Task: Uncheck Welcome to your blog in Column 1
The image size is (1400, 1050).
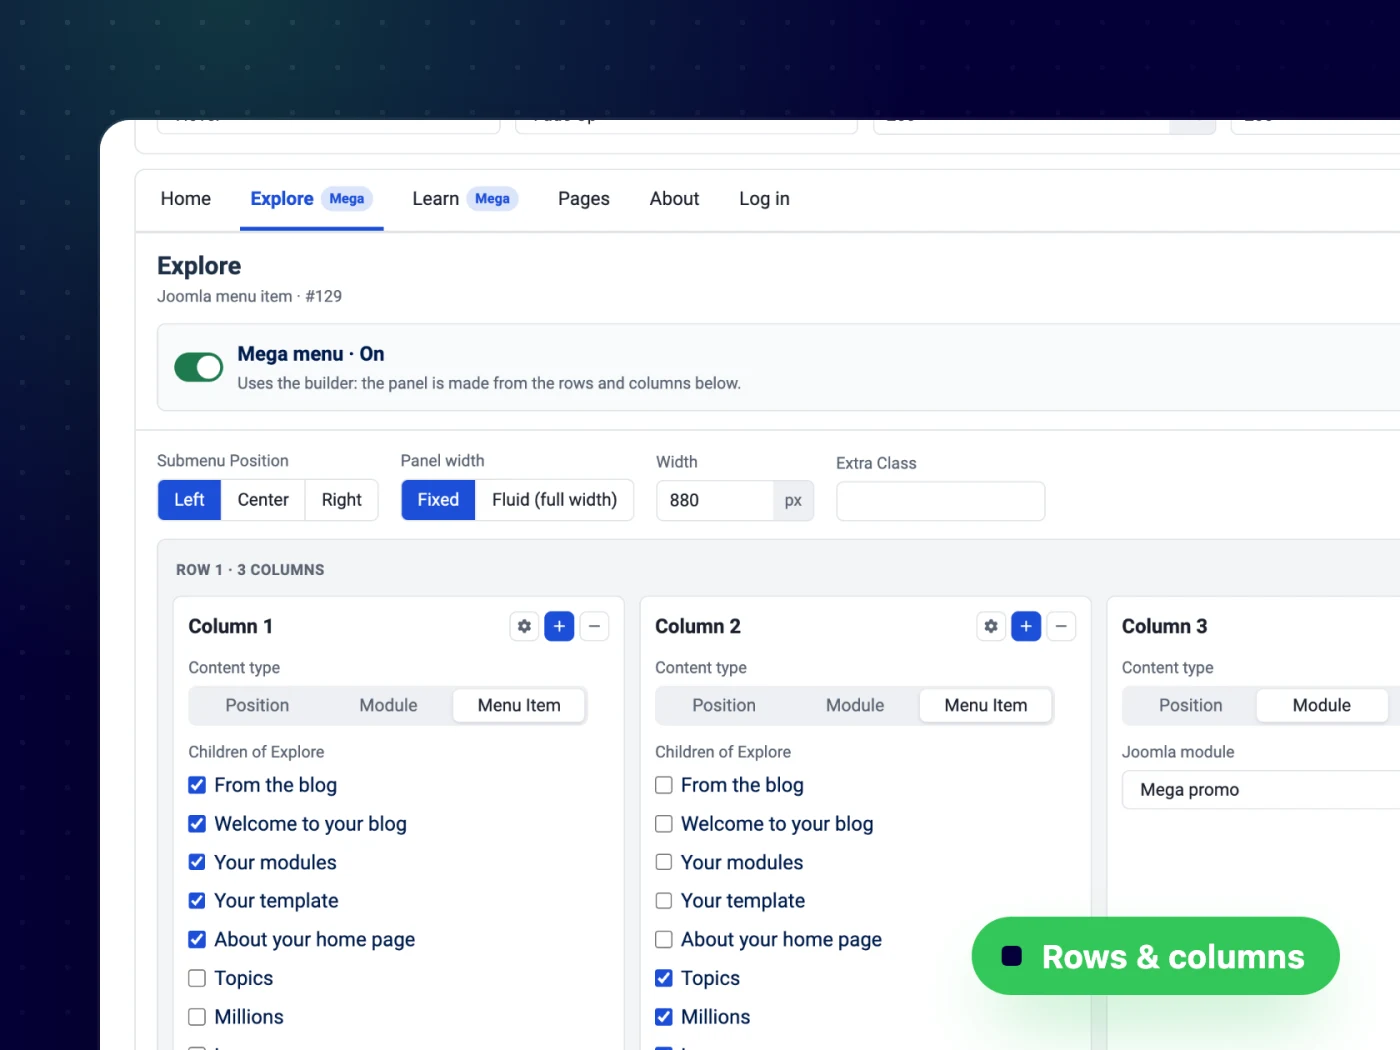Action: [197, 824]
